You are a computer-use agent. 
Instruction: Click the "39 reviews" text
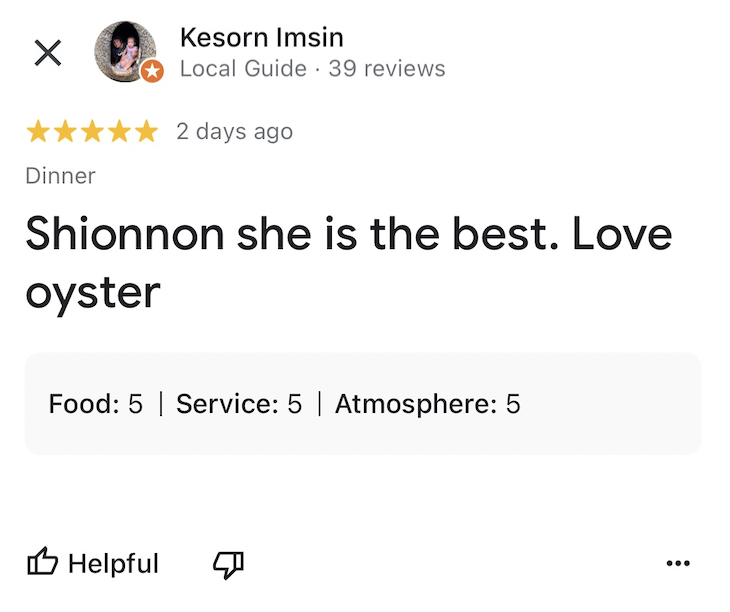386,69
